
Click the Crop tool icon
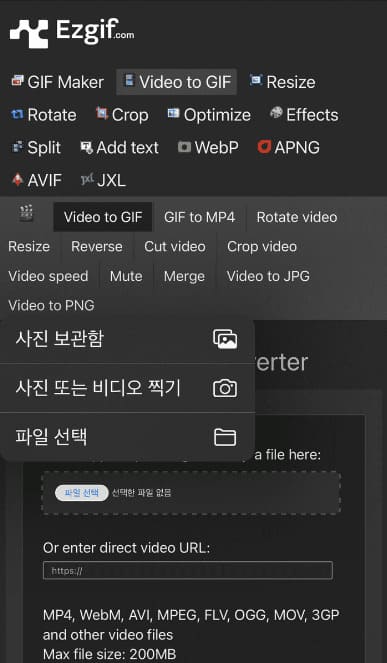coord(102,113)
